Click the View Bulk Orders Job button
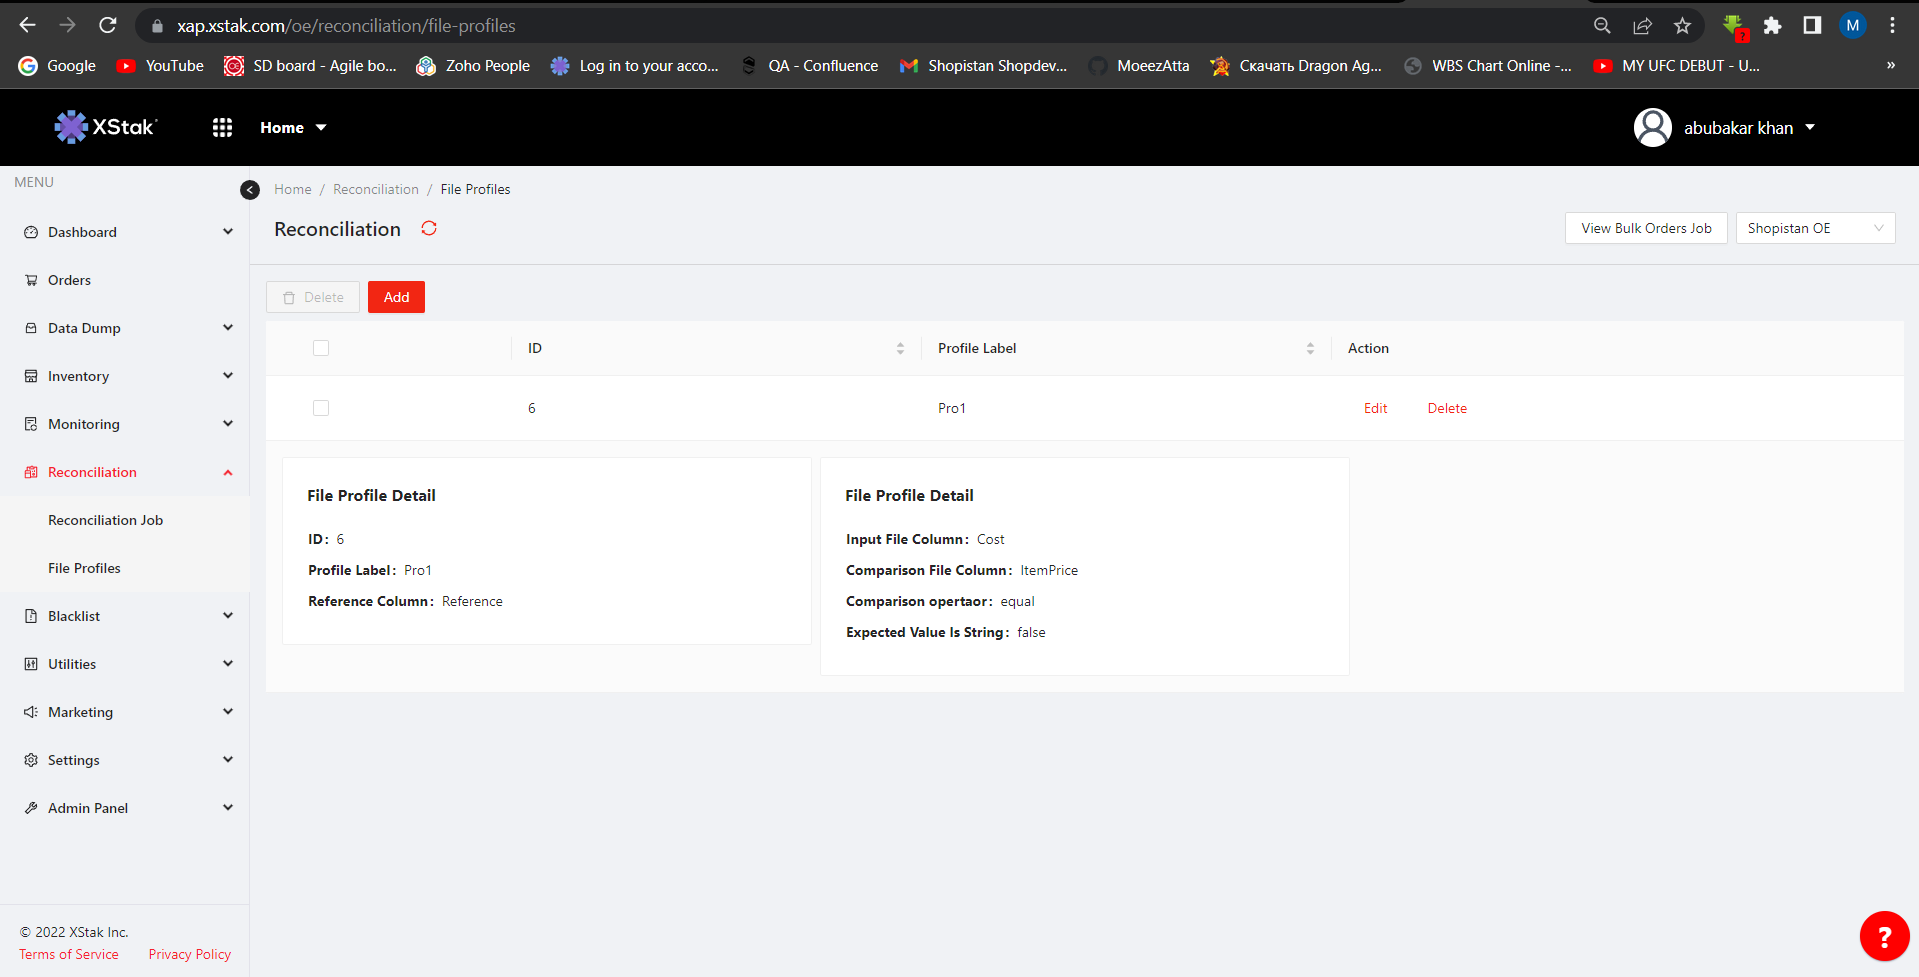 pyautogui.click(x=1645, y=228)
